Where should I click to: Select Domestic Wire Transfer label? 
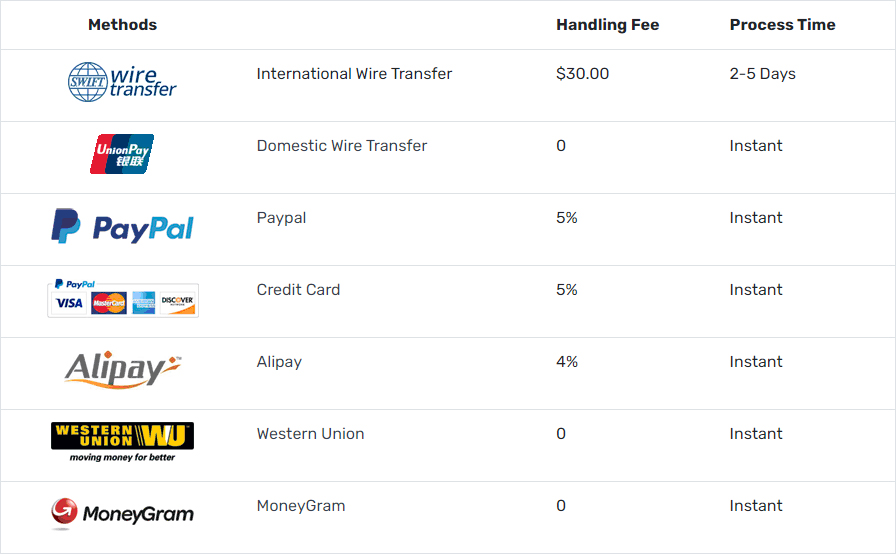342,146
